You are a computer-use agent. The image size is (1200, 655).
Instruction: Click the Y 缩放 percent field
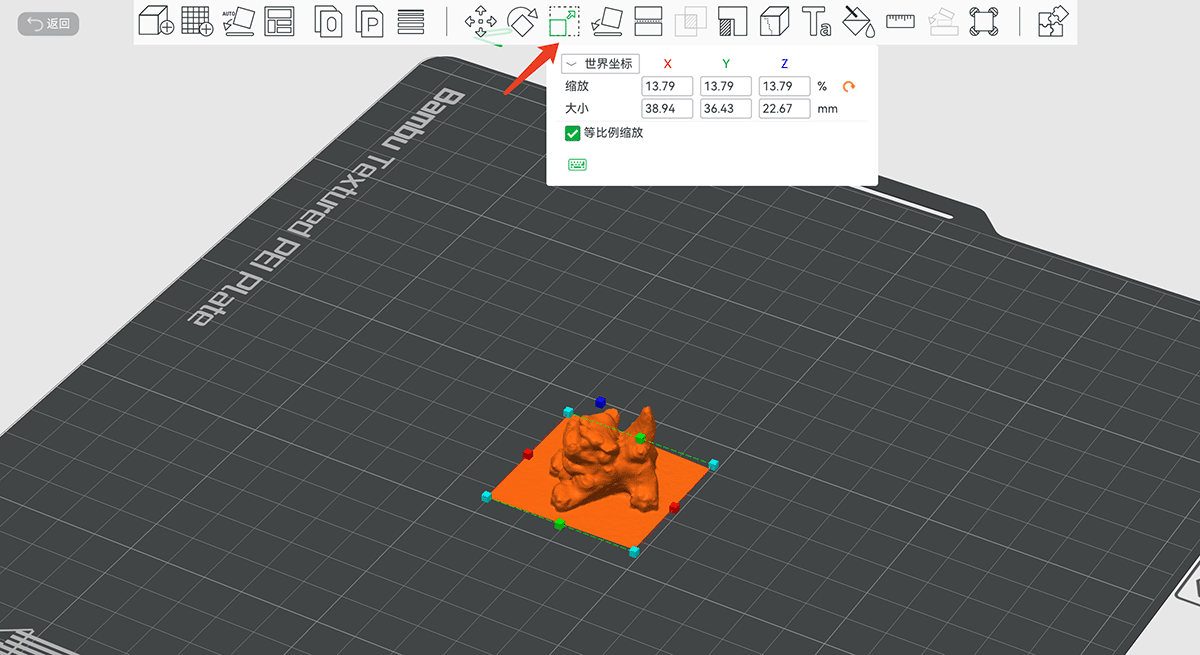click(726, 87)
